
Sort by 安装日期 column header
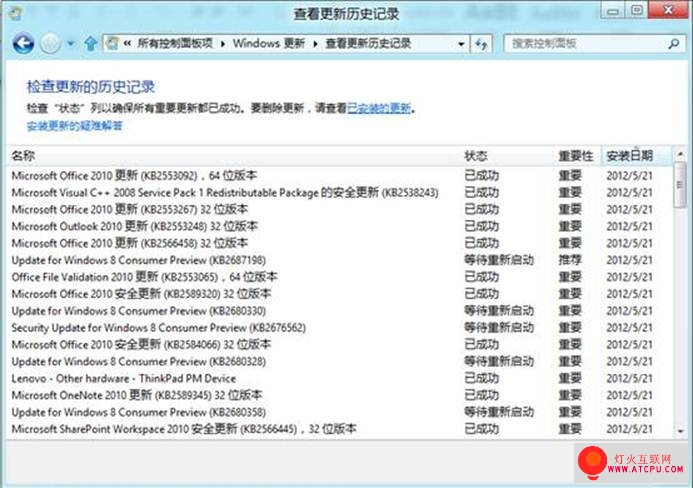637,156
